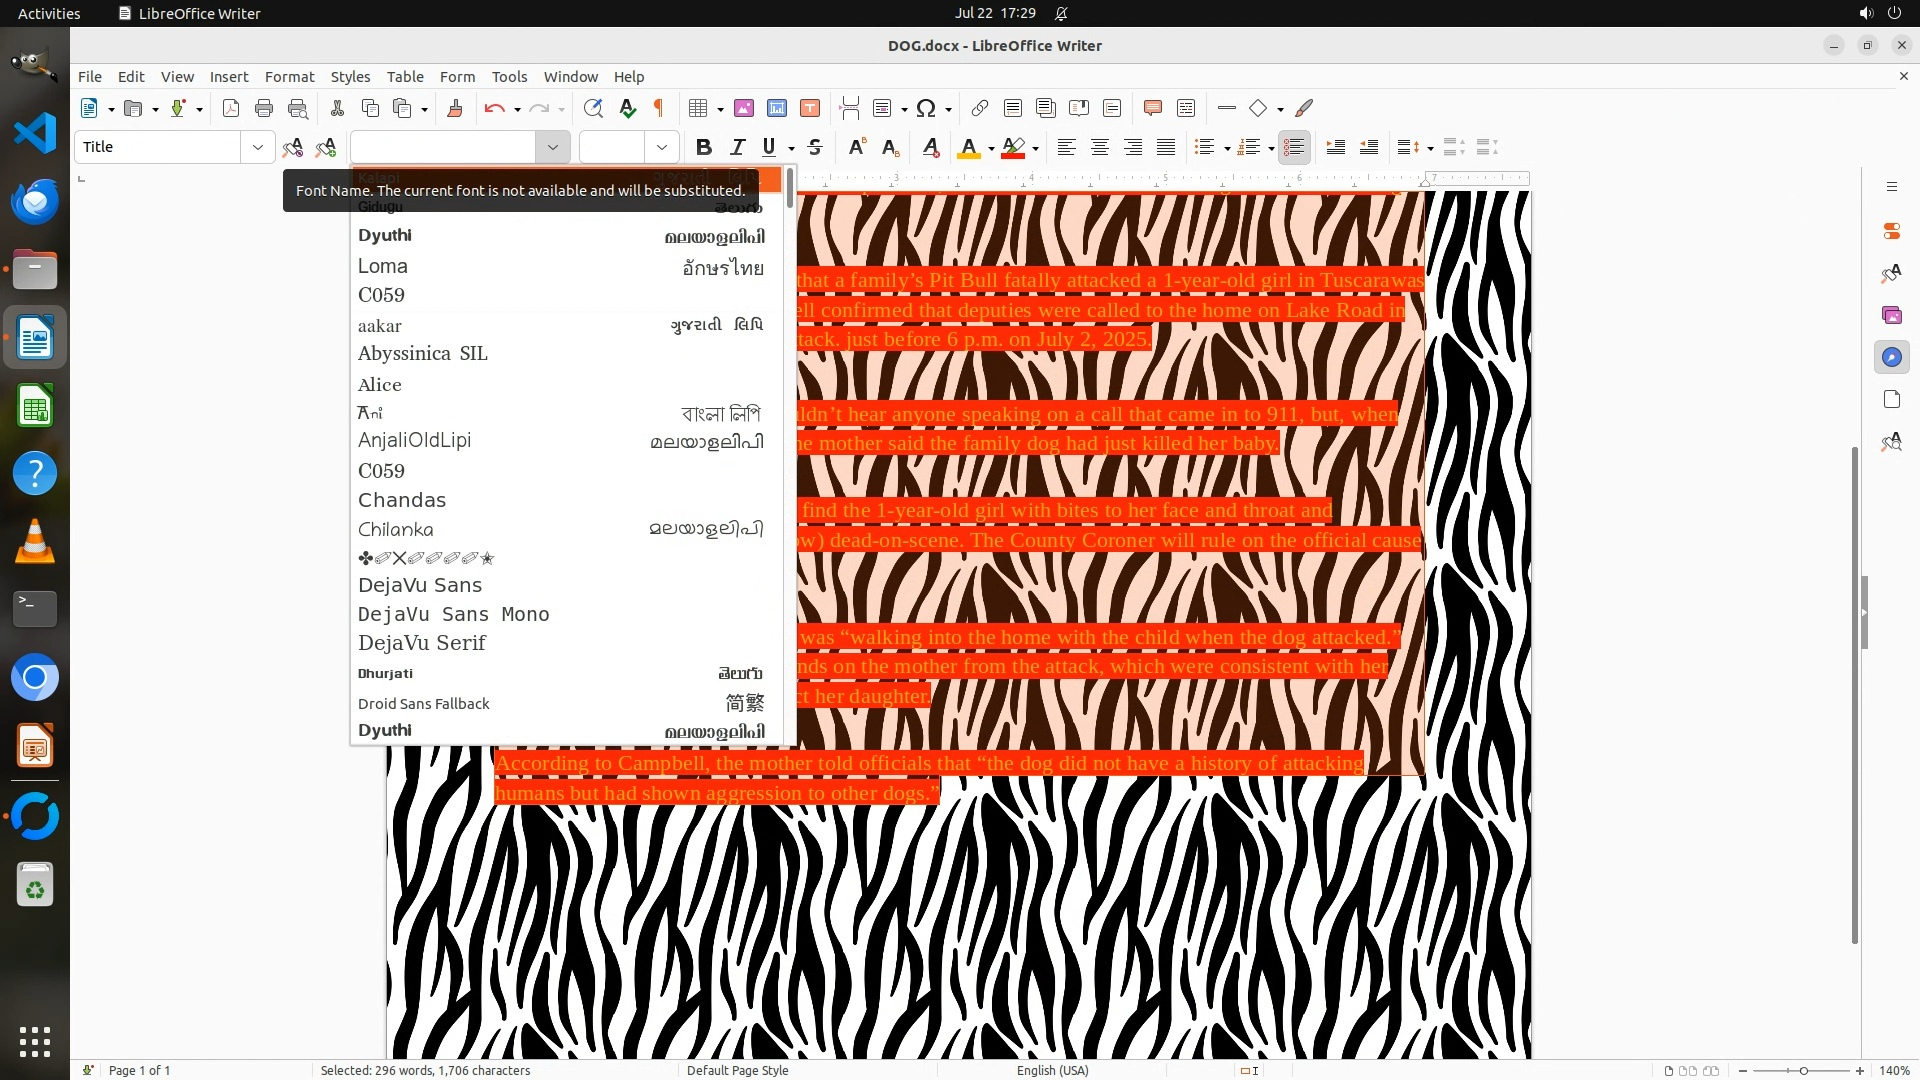Image resolution: width=1920 pixels, height=1080 pixels.
Task: Toggle Bold formatting
Action: [704, 147]
